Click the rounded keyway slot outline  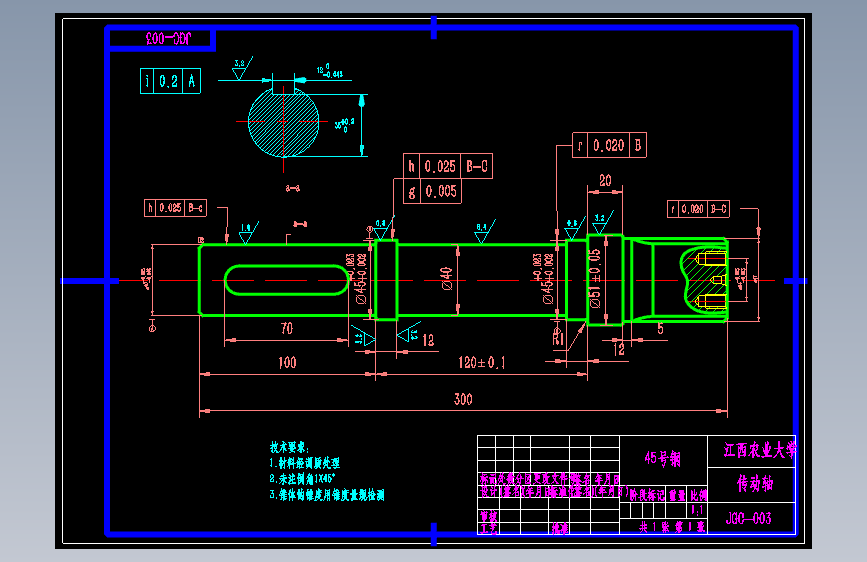pyautogui.click(x=286, y=280)
